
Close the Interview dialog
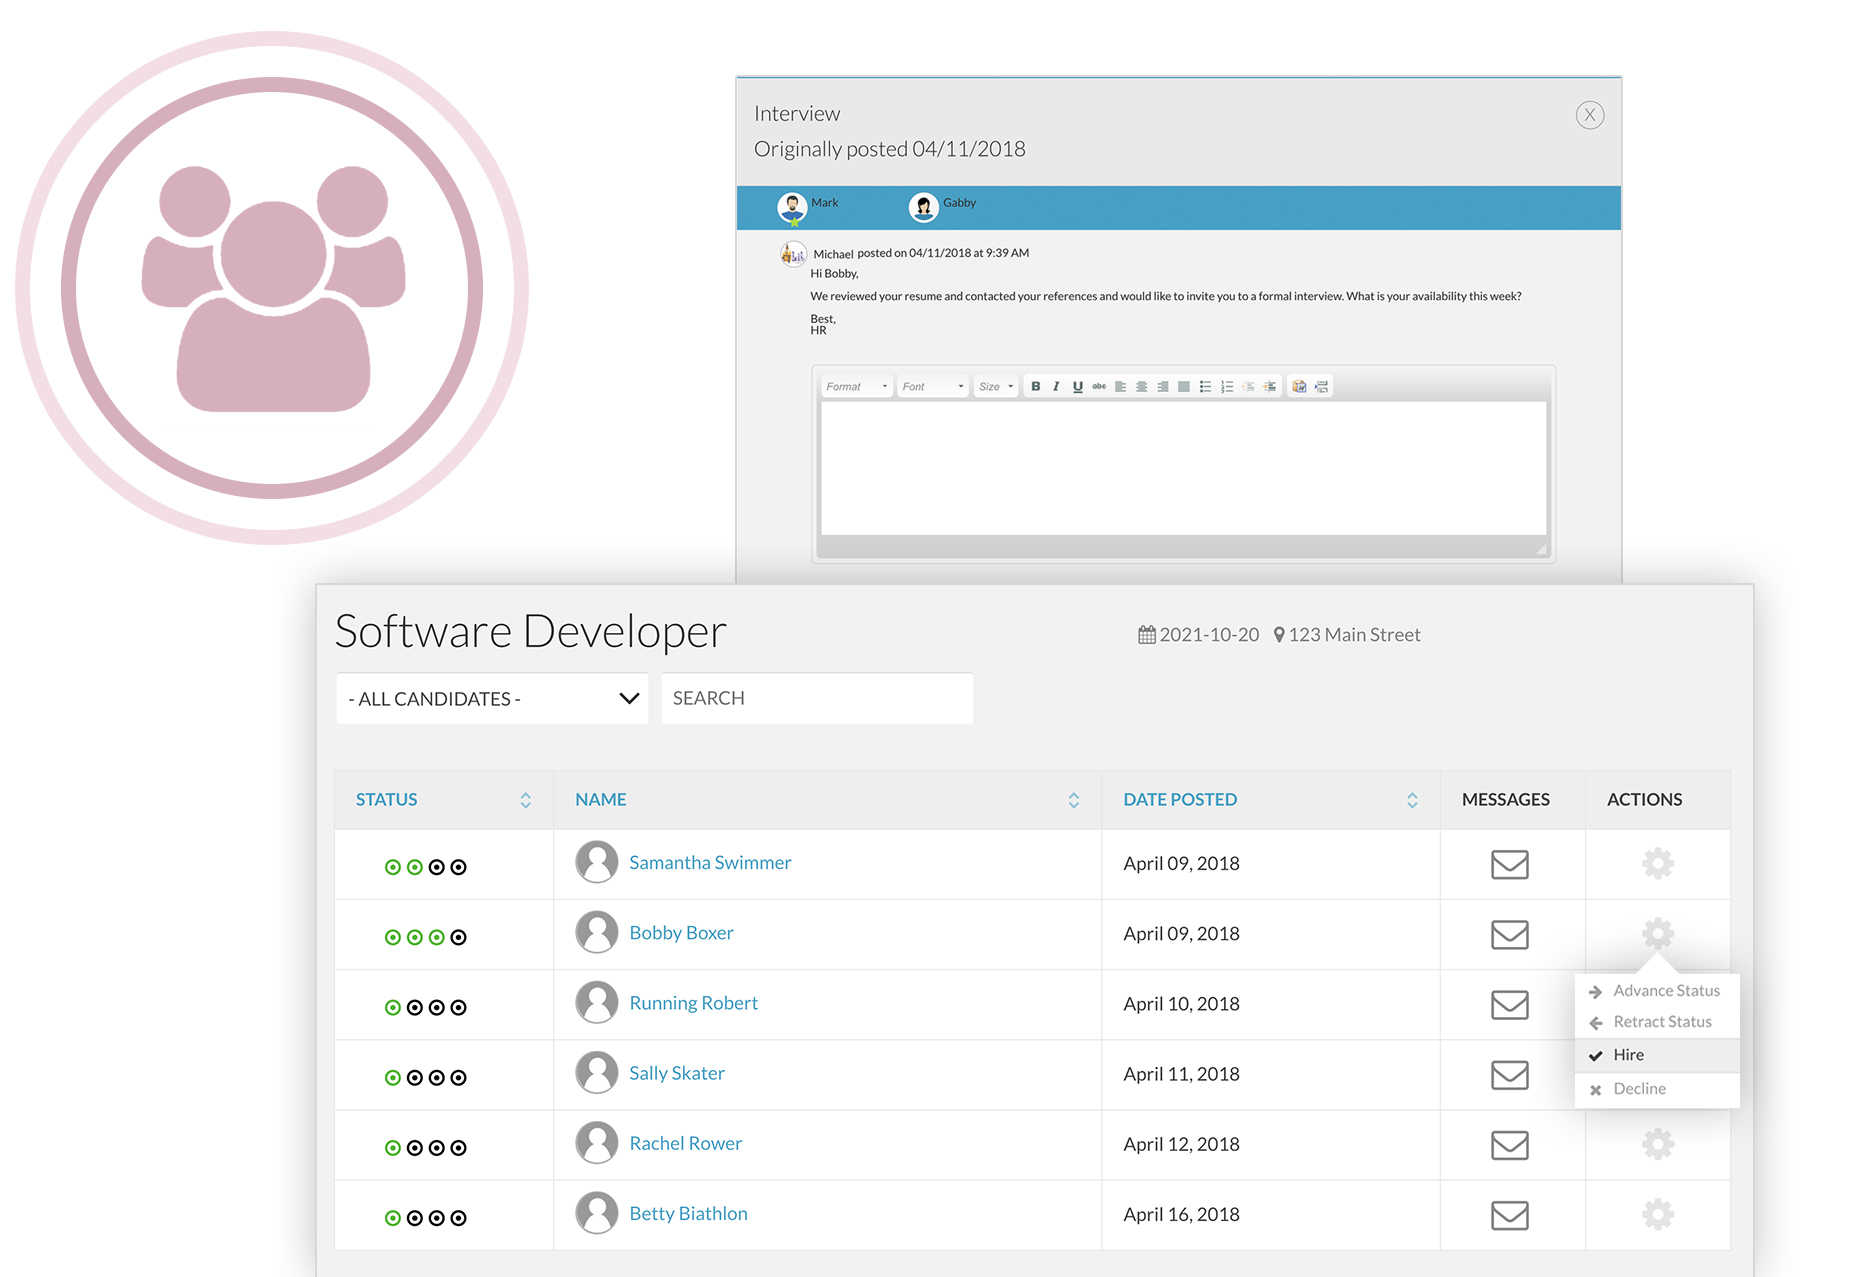click(1589, 115)
